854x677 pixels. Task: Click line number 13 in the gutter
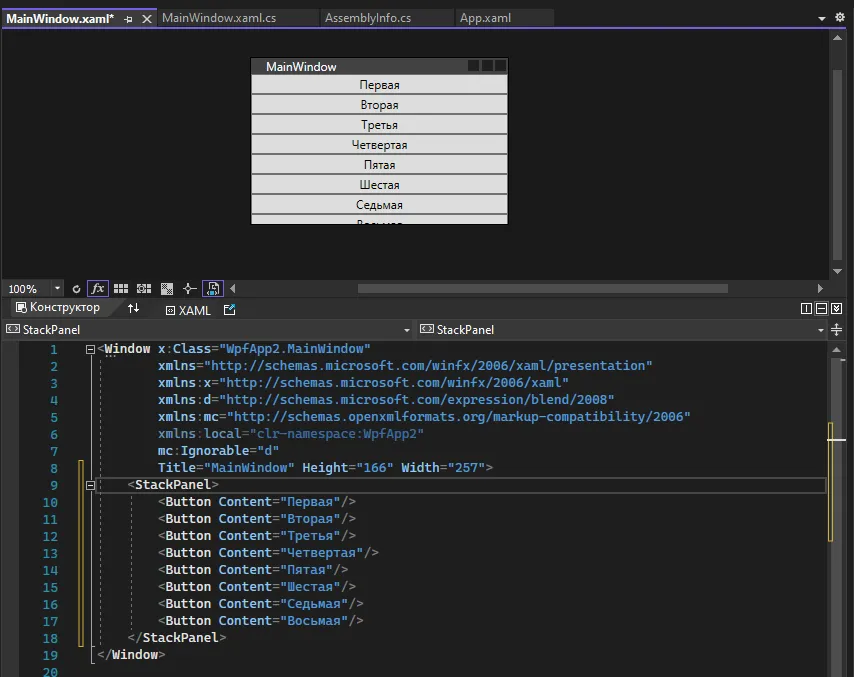(x=50, y=554)
